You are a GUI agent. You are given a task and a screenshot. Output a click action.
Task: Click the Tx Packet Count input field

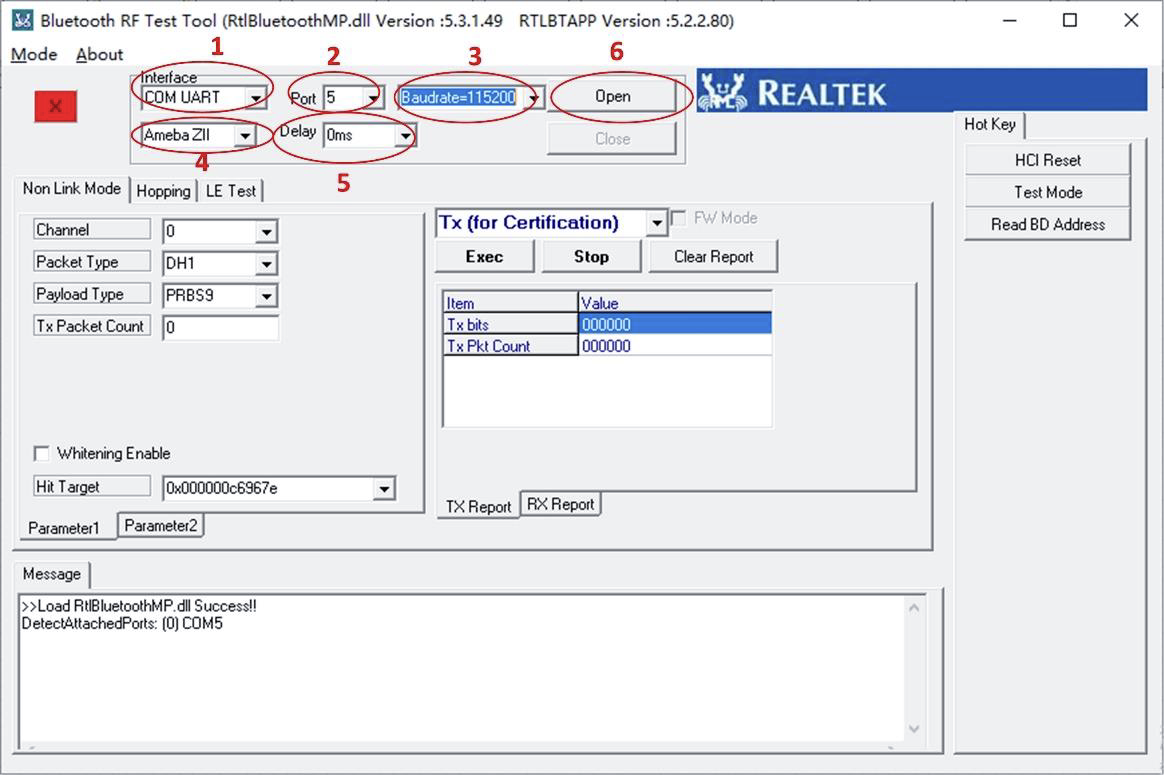tap(220, 327)
